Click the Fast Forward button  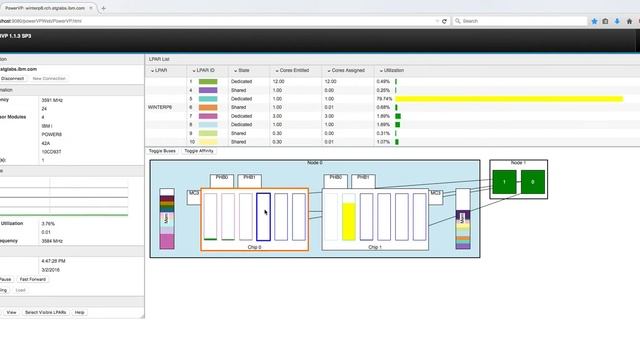[x=33, y=279]
